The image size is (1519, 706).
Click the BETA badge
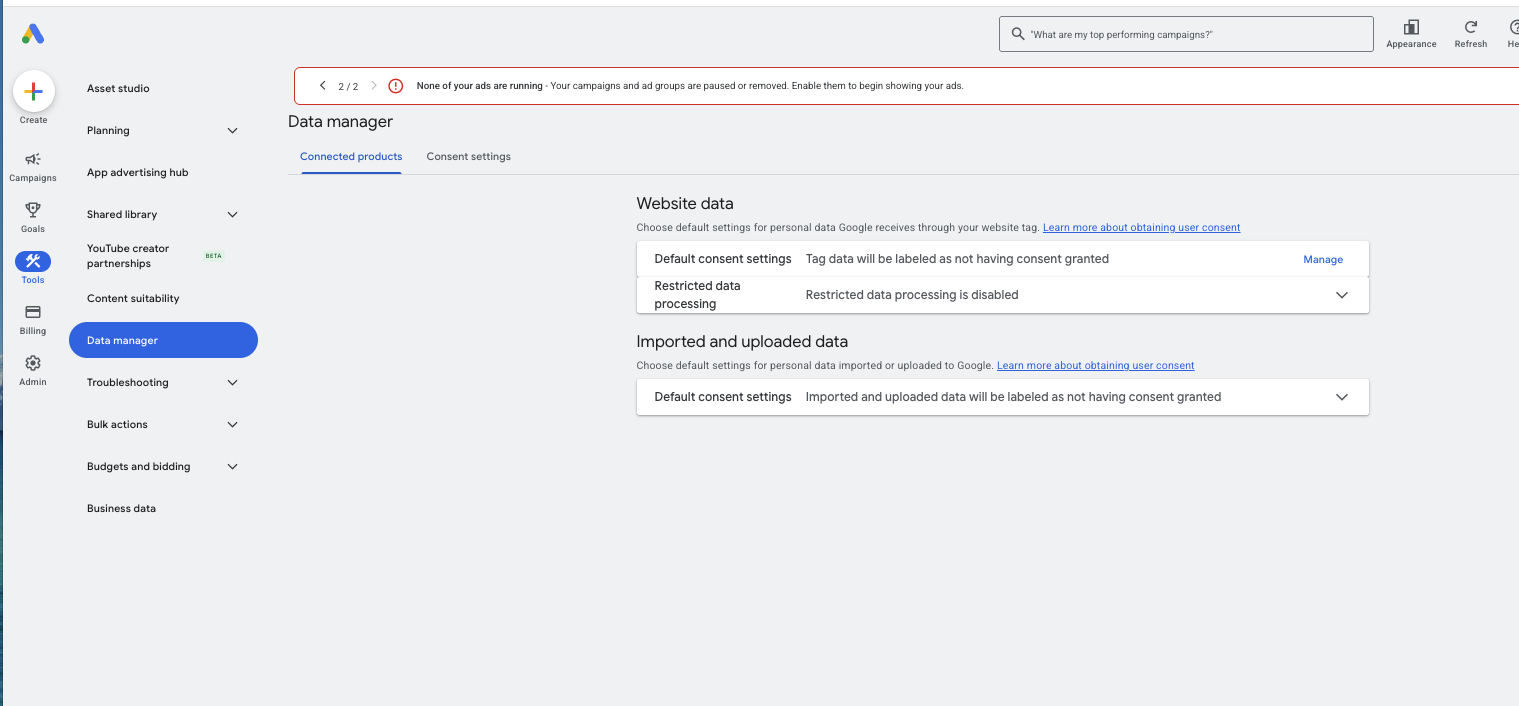[213, 256]
